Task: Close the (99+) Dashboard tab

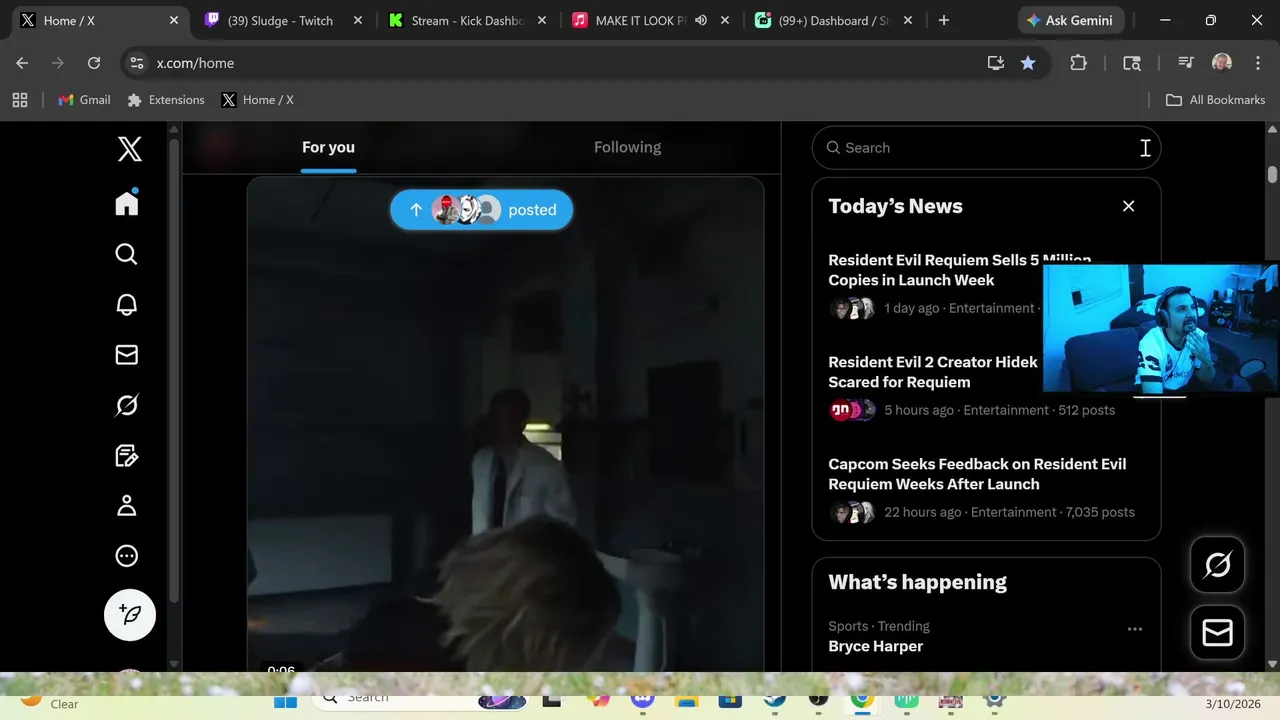Action: coord(908,20)
